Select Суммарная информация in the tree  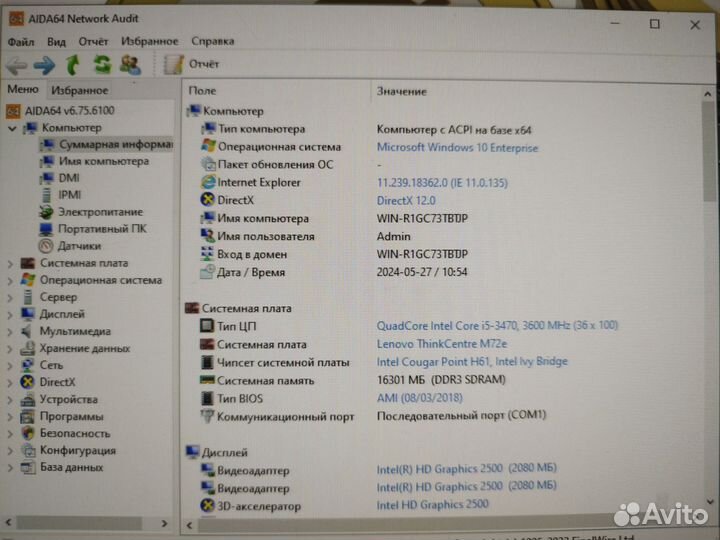pyautogui.click(x=107, y=145)
